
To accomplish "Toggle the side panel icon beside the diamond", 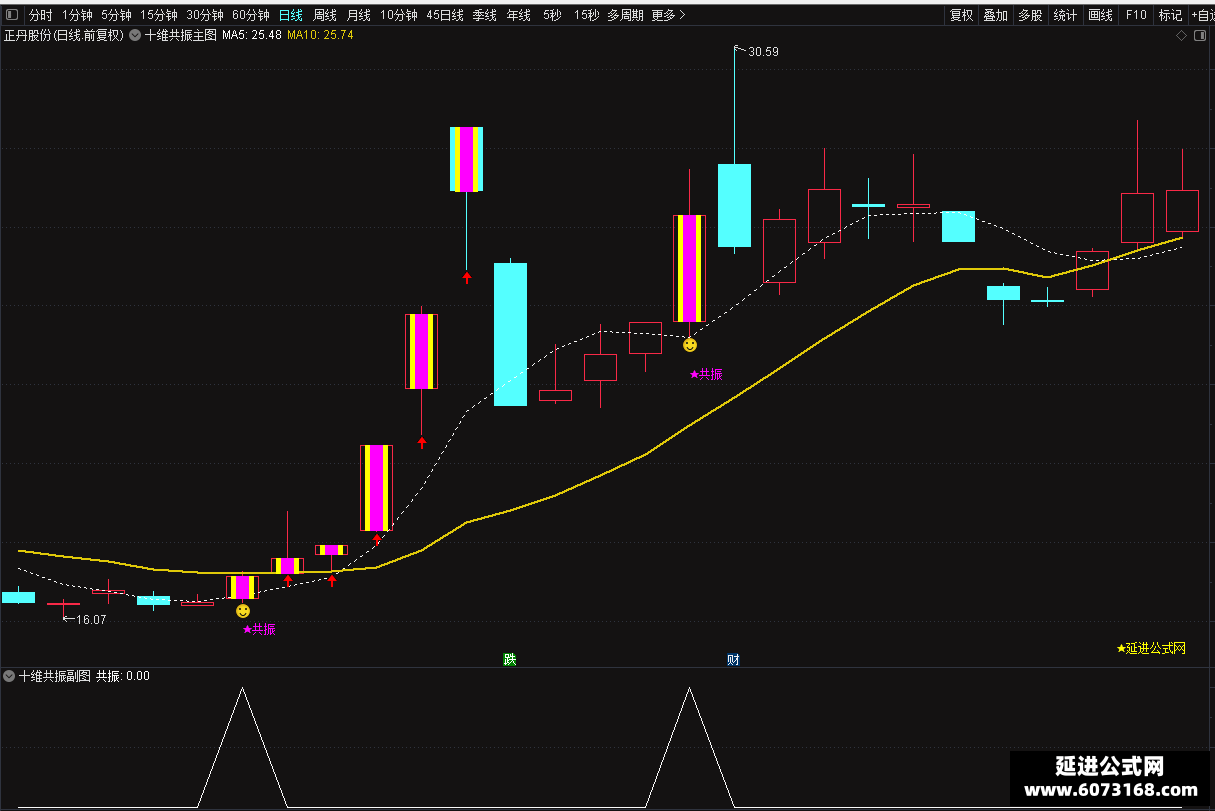I will pyautogui.click(x=1199, y=35).
